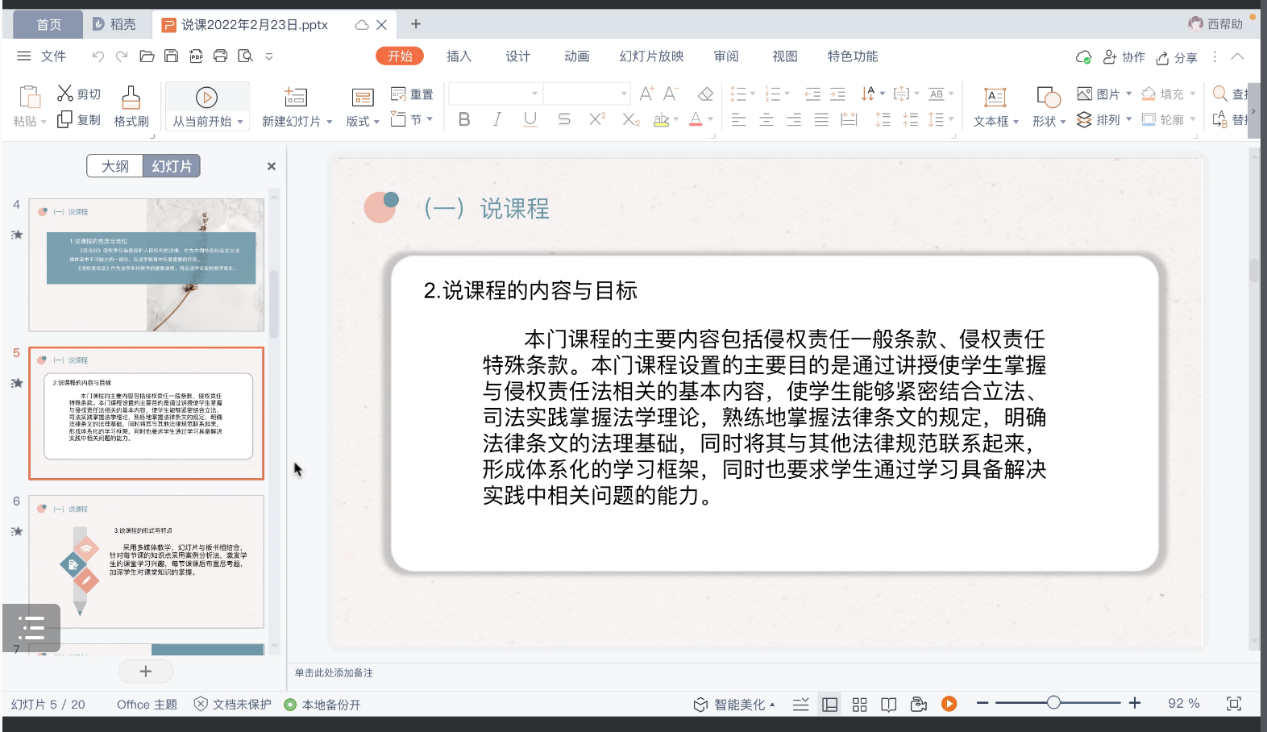Select slide 6 thumbnail in the slide panel
The width and height of the screenshot is (1267, 732).
coord(146,561)
